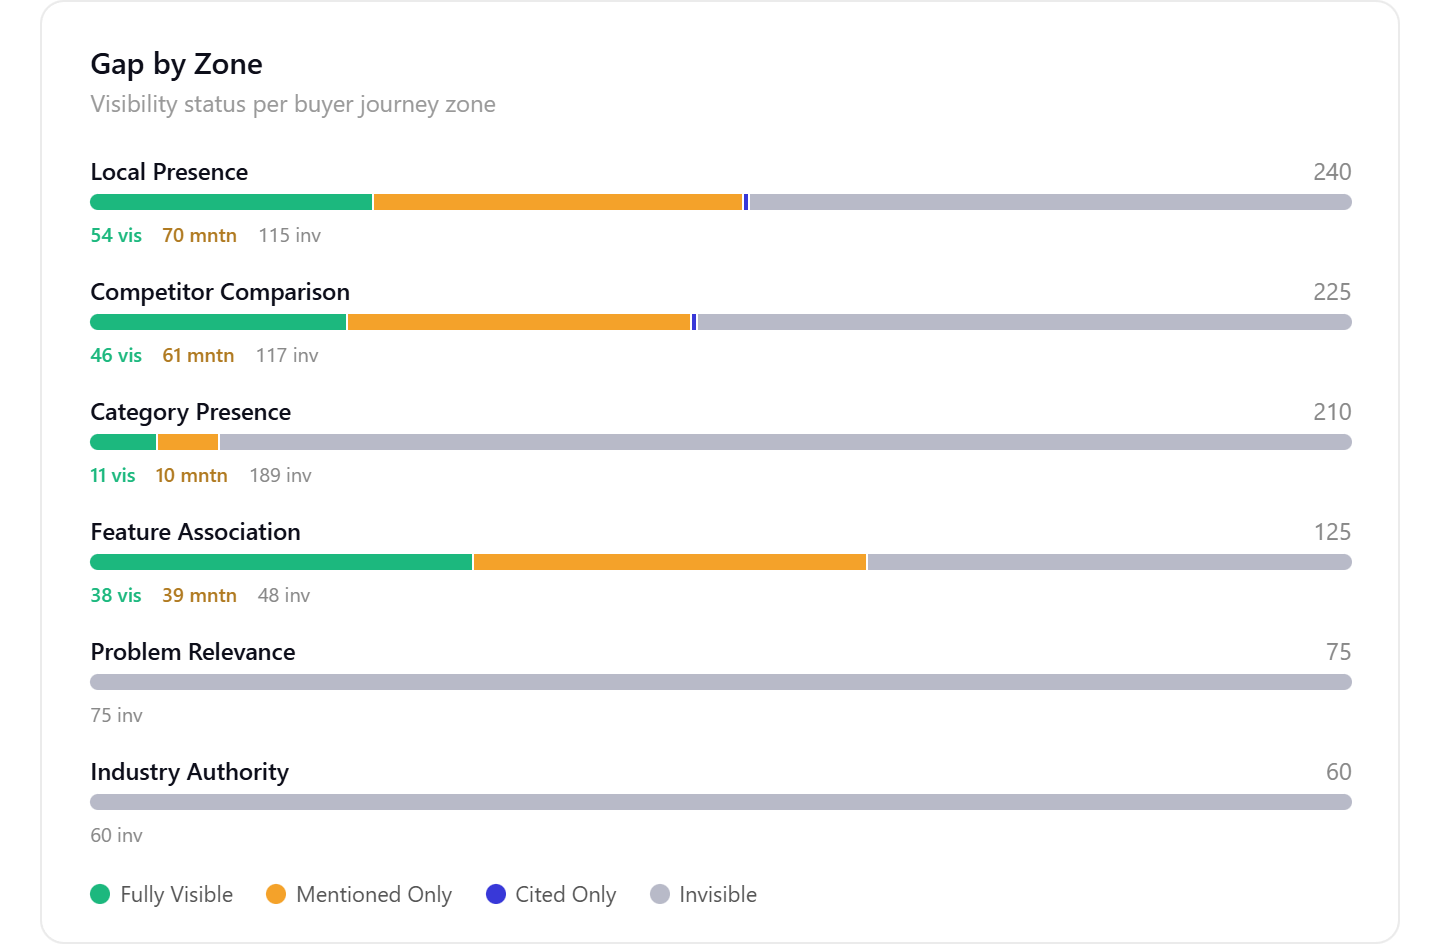
Task: Click the Industry Authority zone label
Action: coord(189,772)
